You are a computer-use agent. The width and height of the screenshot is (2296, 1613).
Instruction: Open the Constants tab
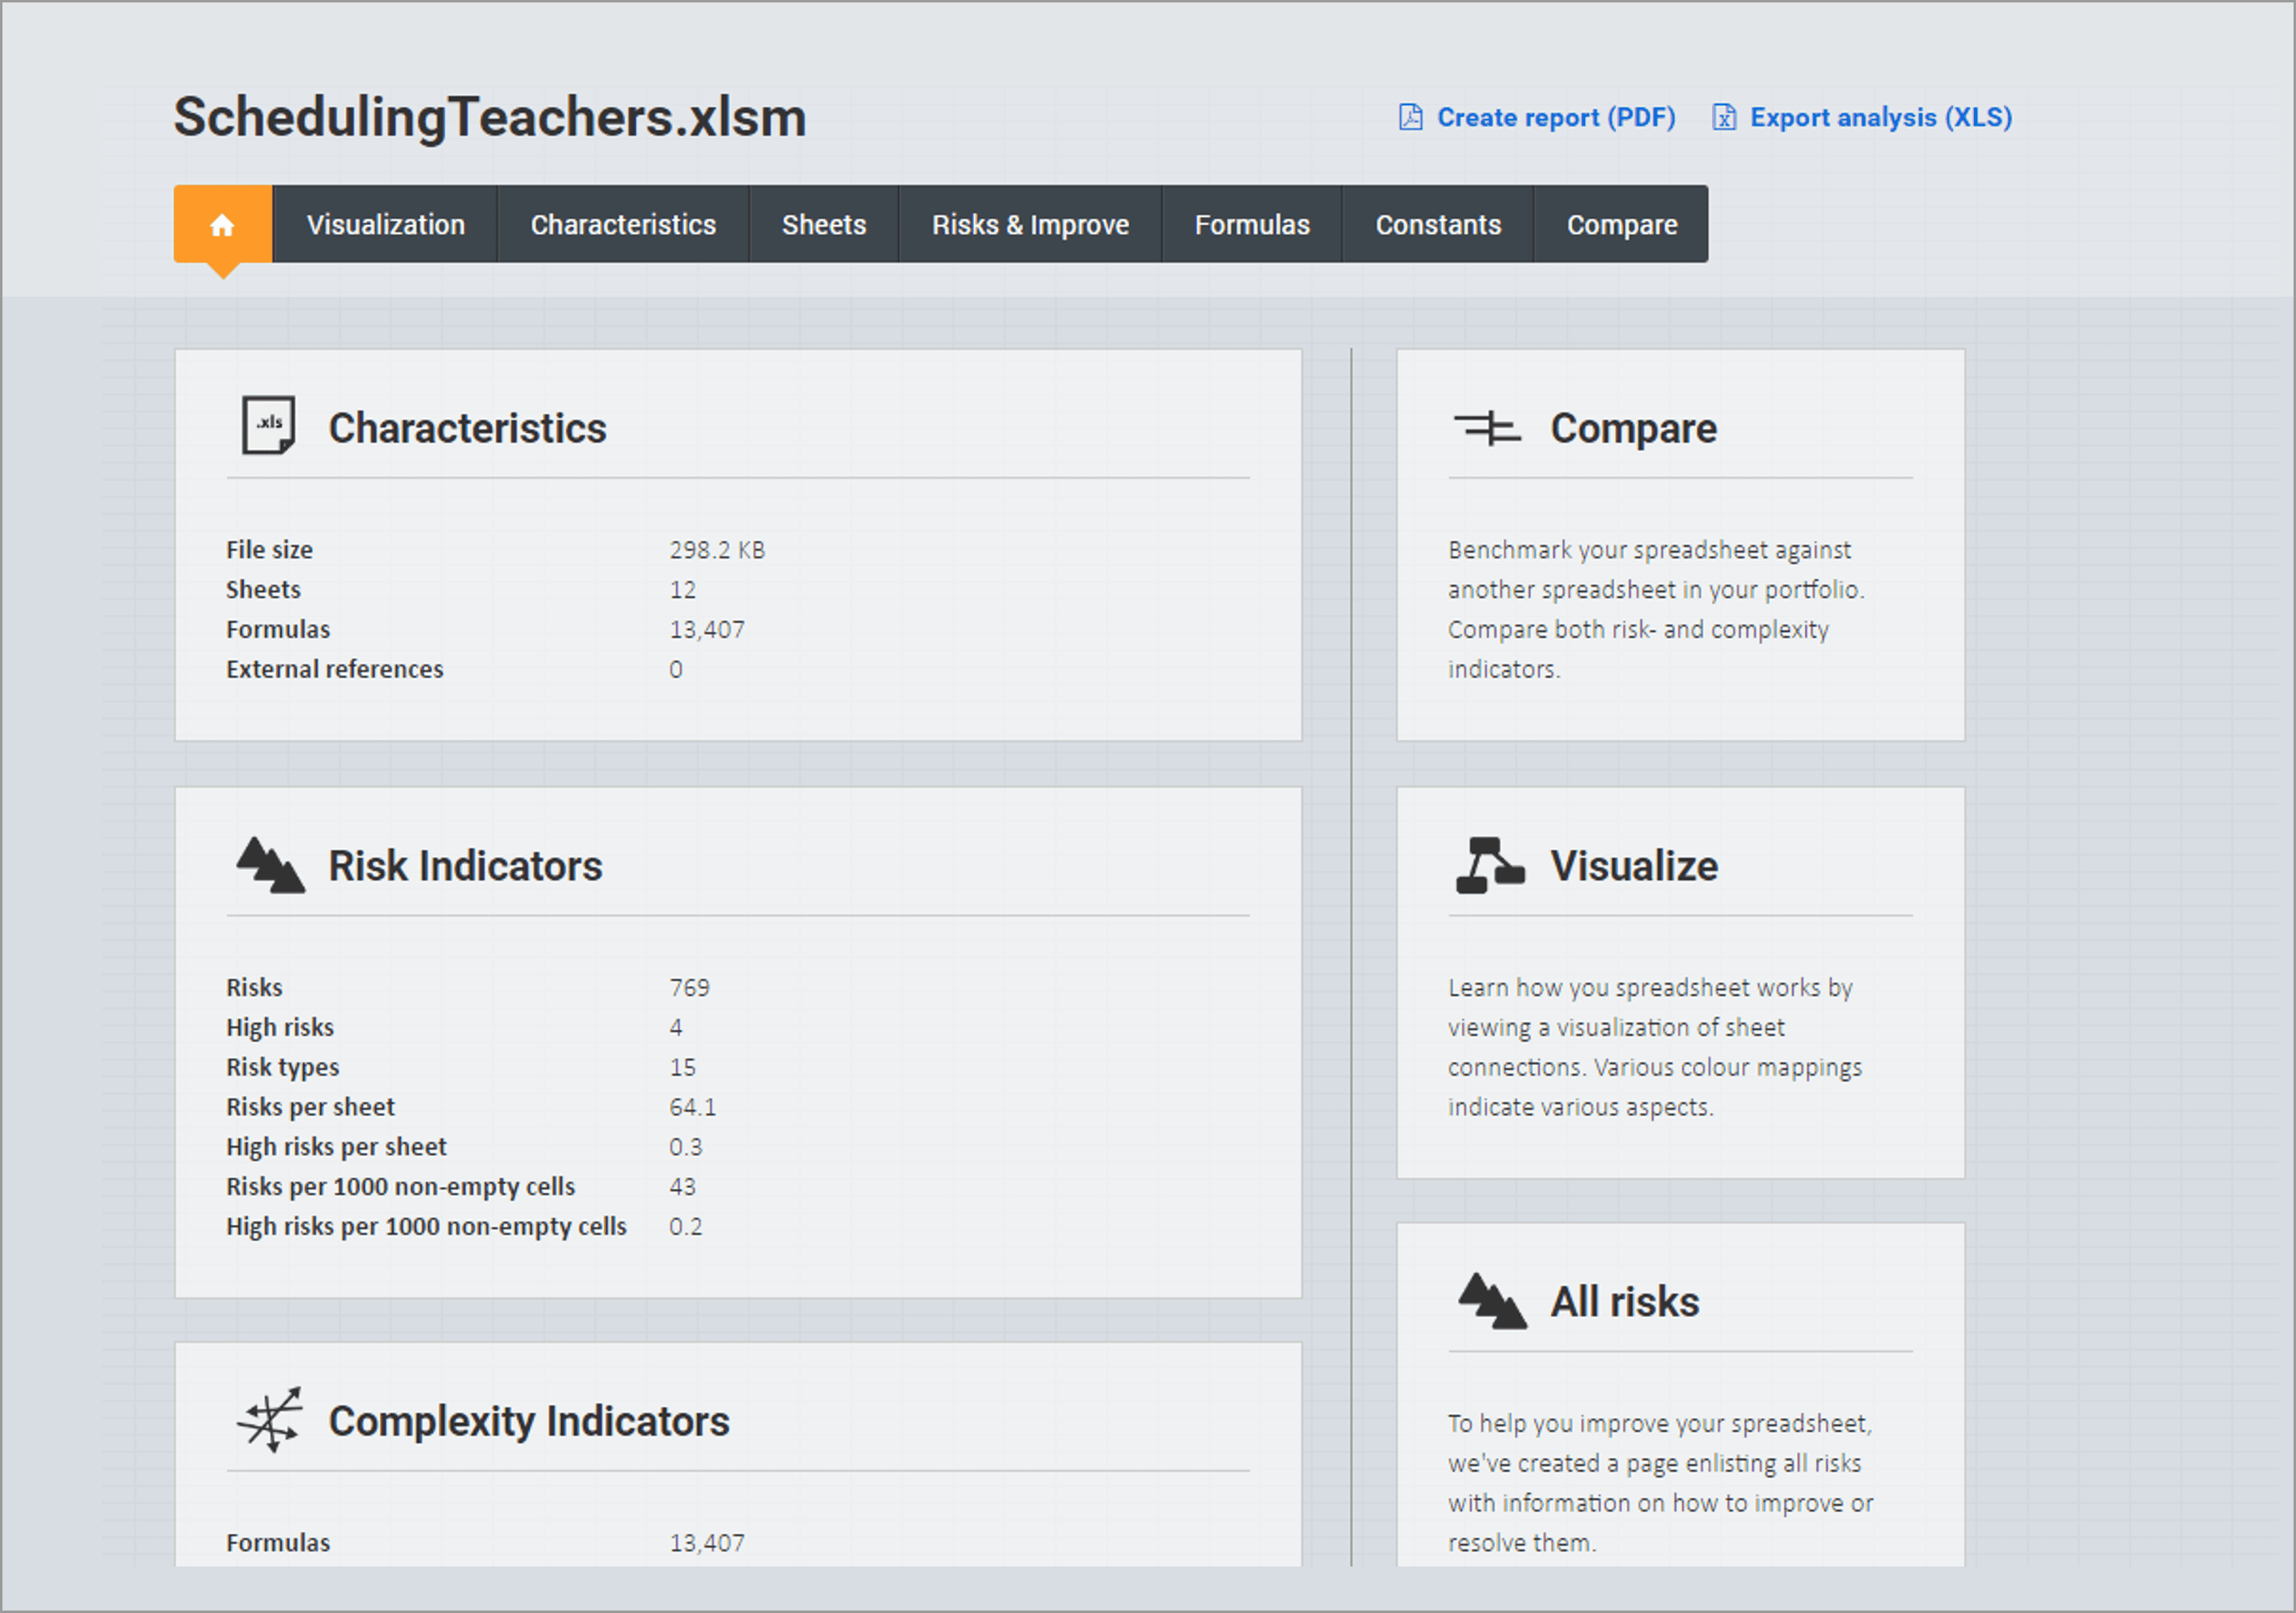pos(1437,224)
